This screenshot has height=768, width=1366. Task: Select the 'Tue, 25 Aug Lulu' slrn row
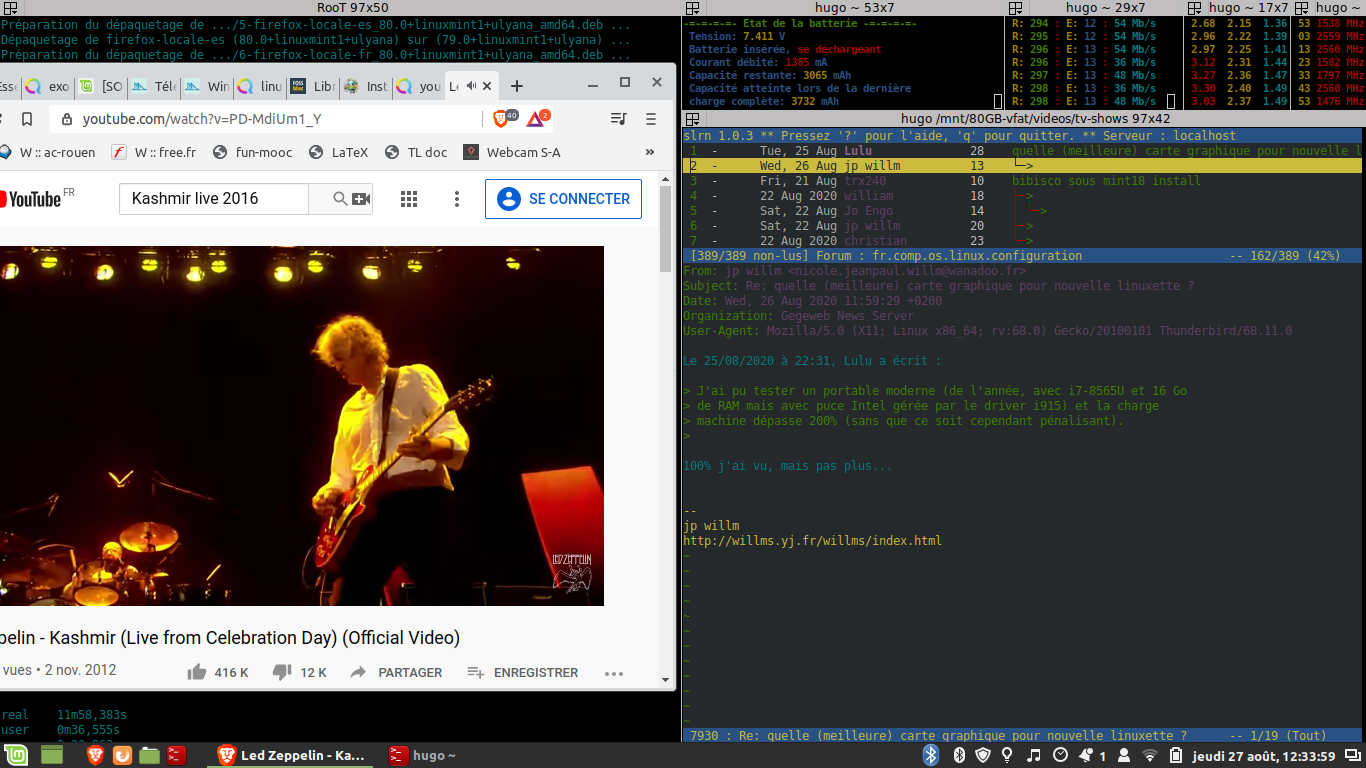point(1022,151)
